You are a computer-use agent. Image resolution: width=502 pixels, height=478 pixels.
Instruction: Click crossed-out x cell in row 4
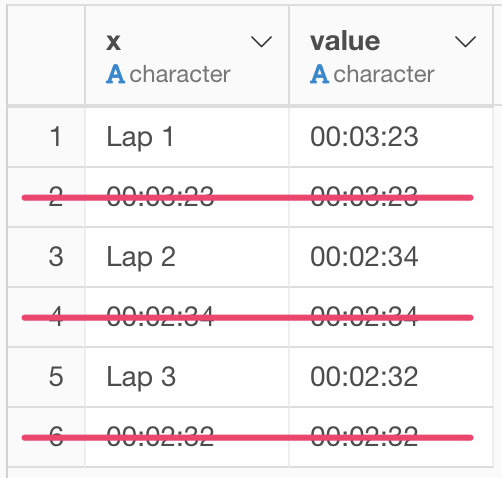[187, 317]
